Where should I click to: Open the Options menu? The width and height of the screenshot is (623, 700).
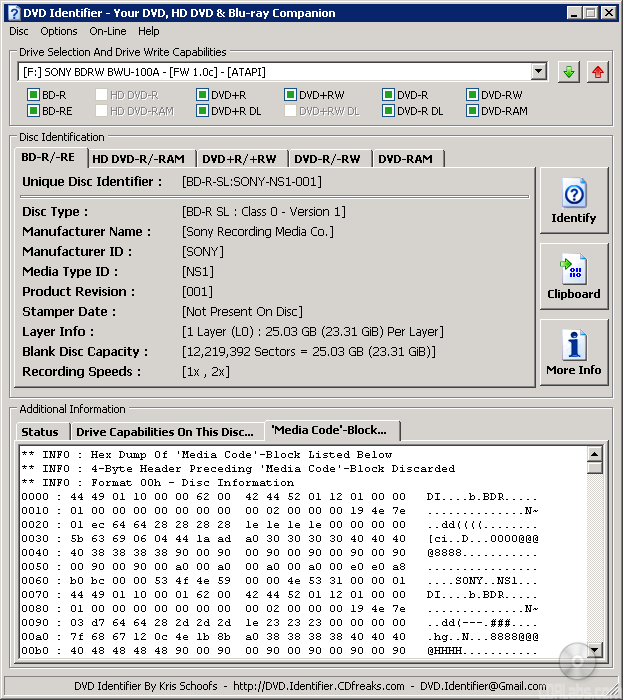58,31
